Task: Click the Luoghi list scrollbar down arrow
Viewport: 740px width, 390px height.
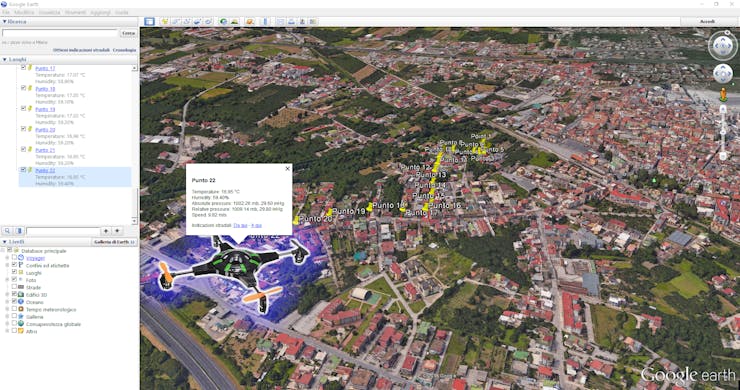Action: click(135, 220)
